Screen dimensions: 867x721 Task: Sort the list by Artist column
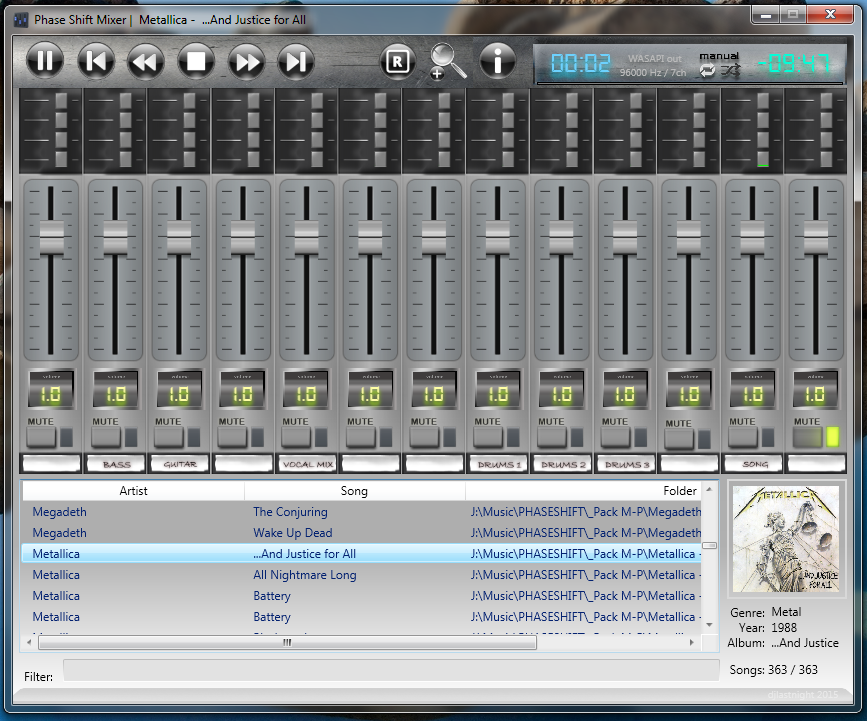133,490
